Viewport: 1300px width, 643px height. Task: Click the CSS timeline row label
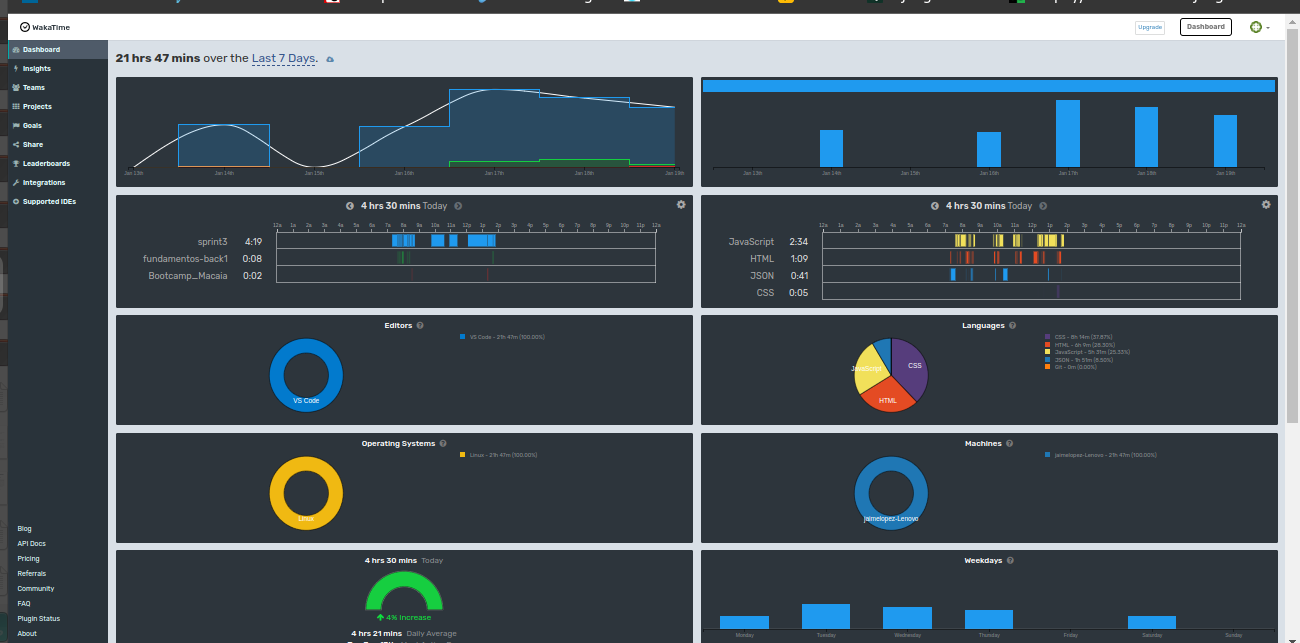pyautogui.click(x=766, y=292)
